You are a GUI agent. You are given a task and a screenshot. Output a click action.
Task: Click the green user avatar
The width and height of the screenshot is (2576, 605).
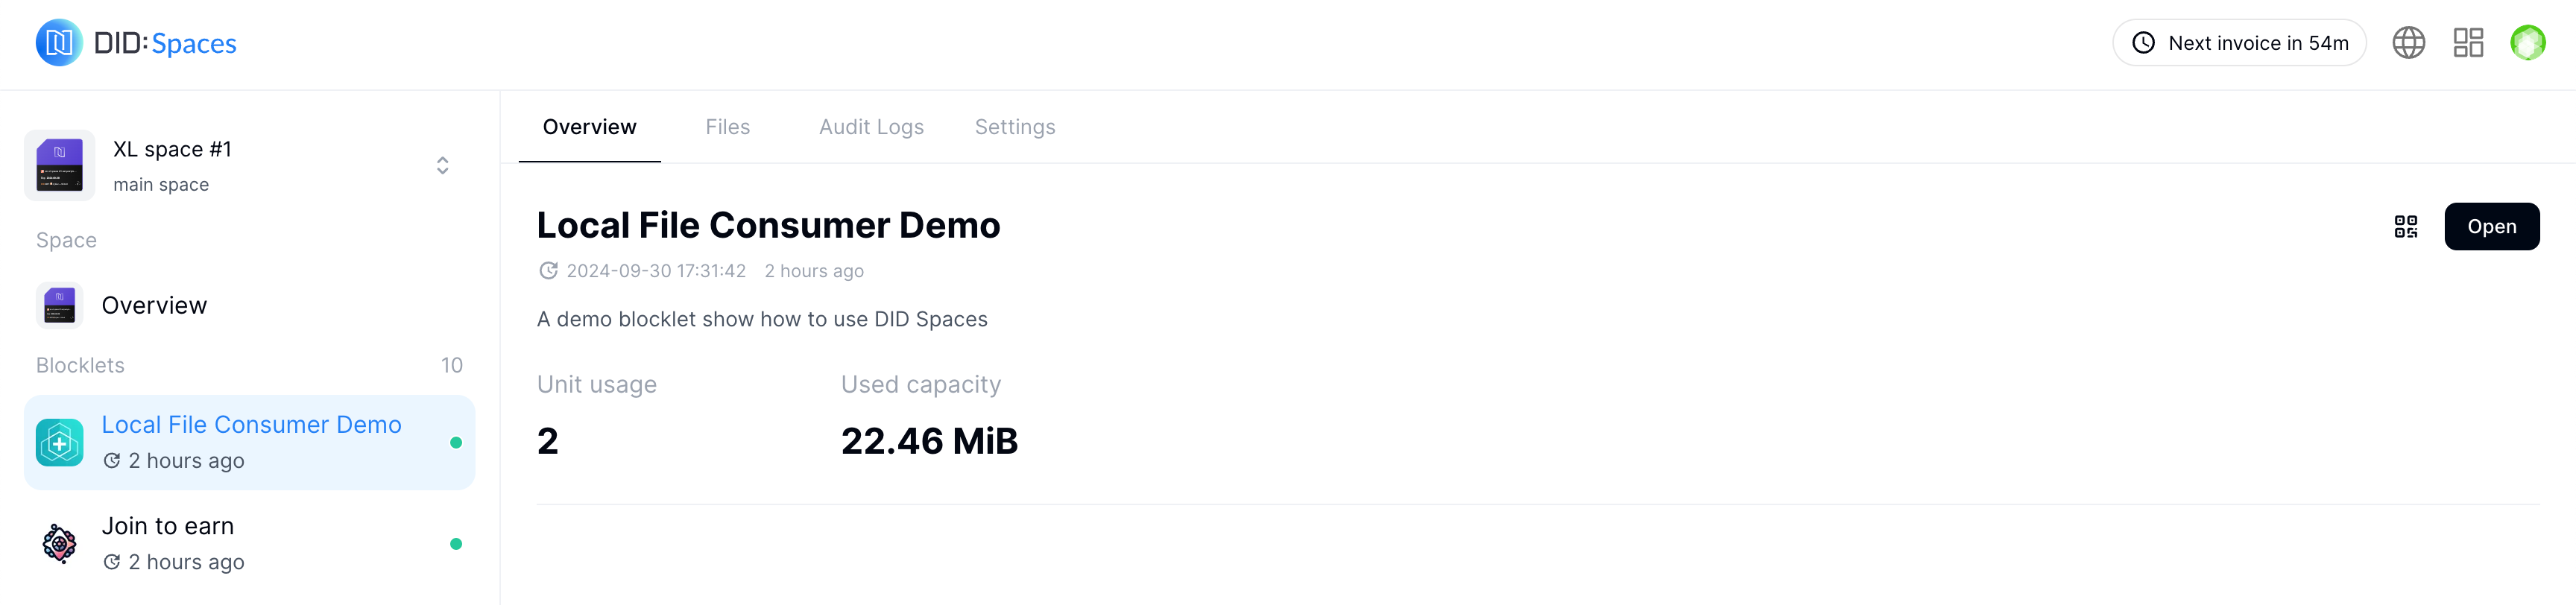[x=2527, y=43]
